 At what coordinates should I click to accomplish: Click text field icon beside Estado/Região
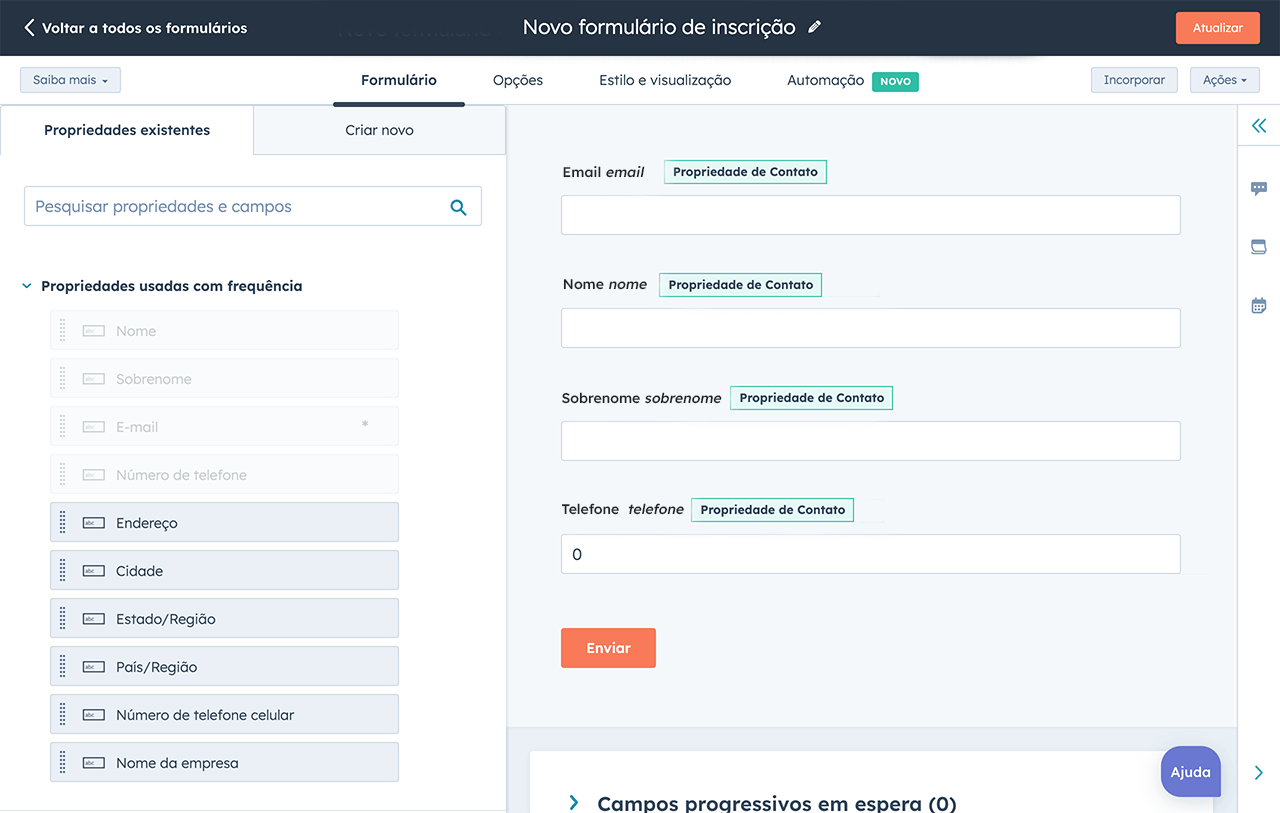93,619
